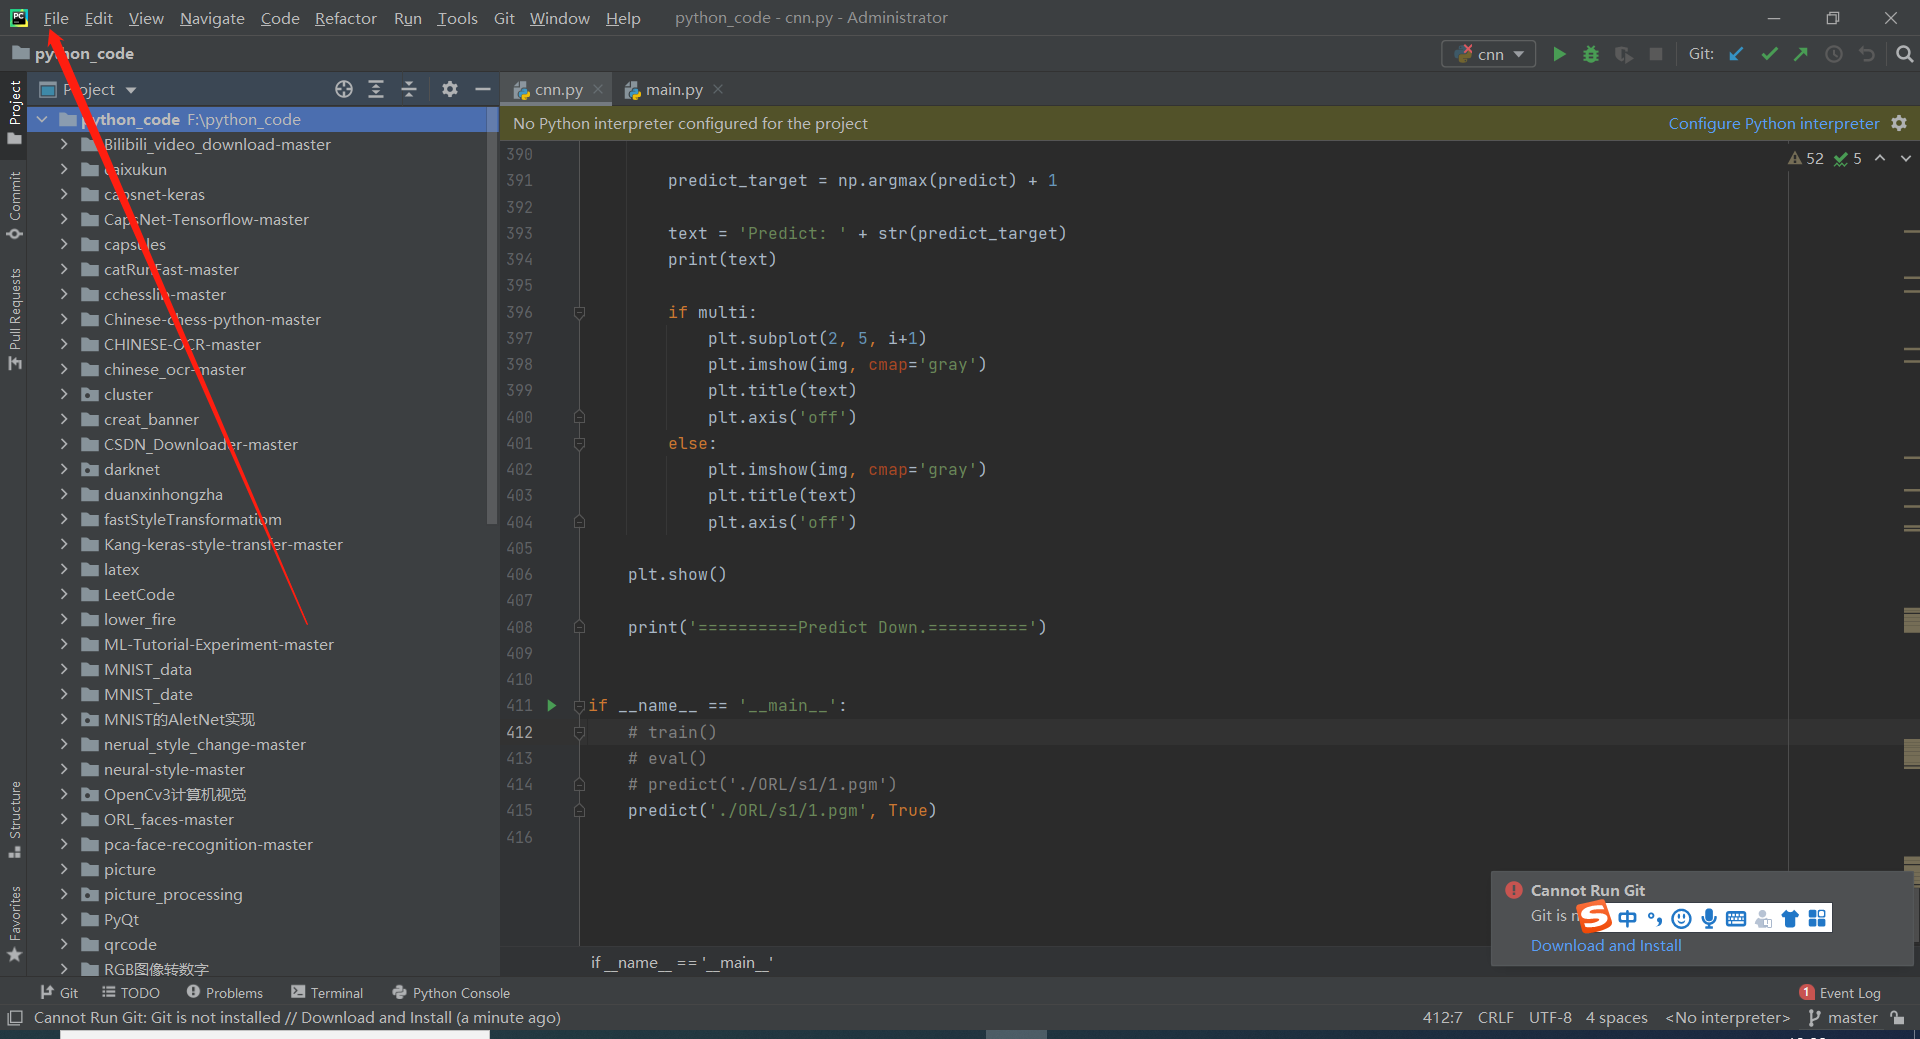Expand LeetCode folder
Image resolution: width=1920 pixels, height=1039 pixels.
click(64, 594)
